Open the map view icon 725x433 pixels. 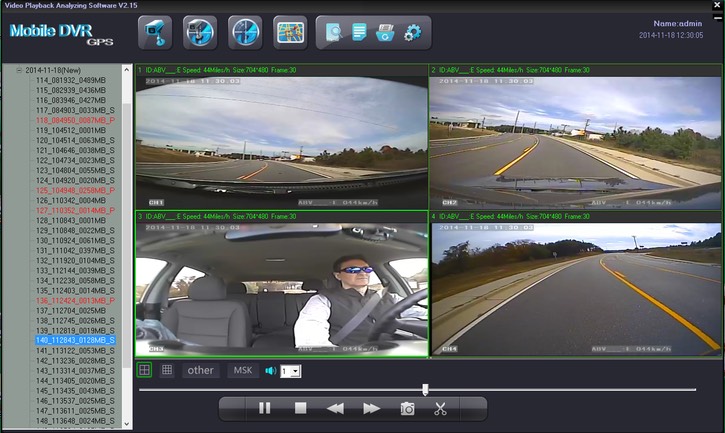click(291, 32)
